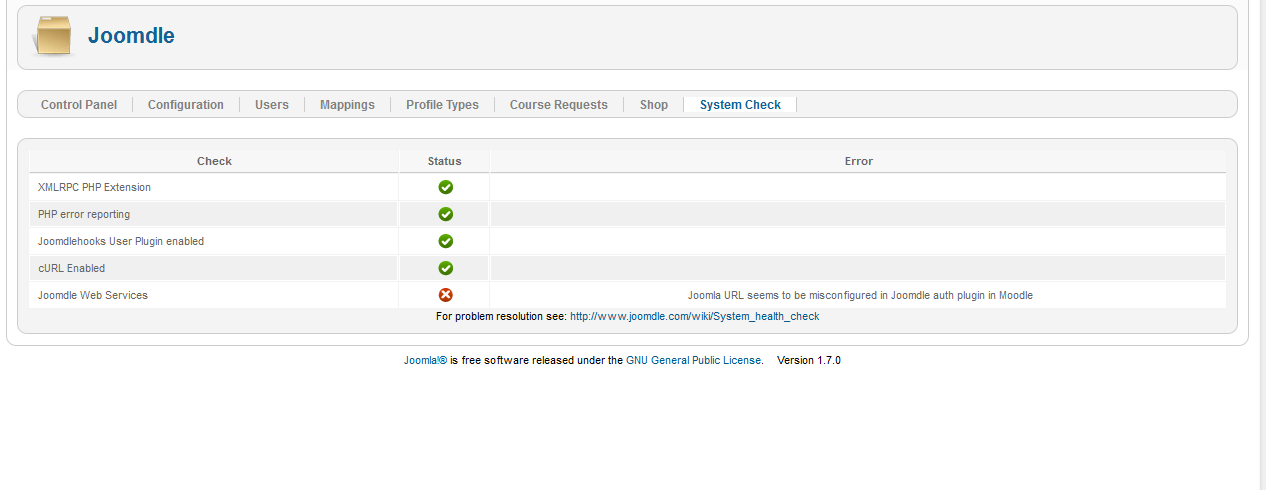Viewport: 1266px width, 490px height.
Task: Open the Course Requests tab
Action: click(559, 104)
